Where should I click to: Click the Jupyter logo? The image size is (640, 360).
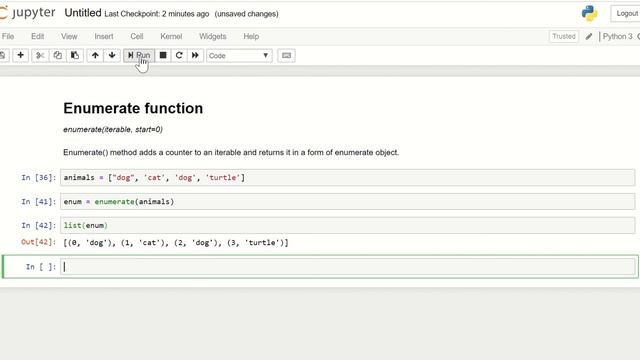click(27, 13)
